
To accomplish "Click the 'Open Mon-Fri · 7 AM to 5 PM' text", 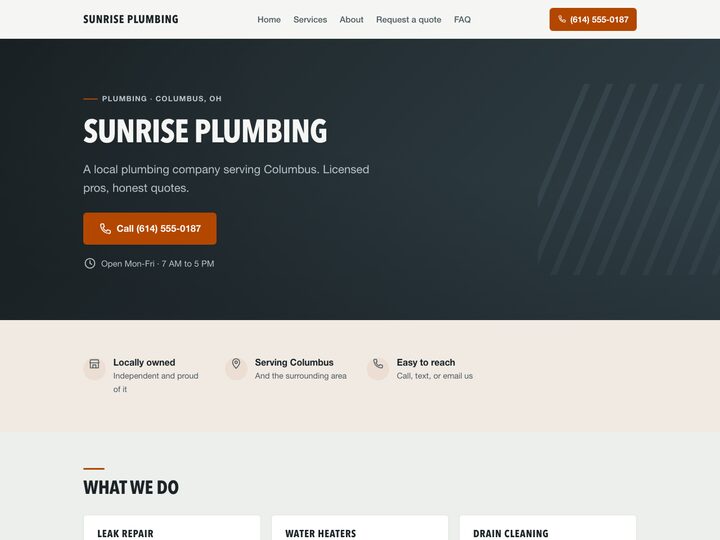I will 158,264.
